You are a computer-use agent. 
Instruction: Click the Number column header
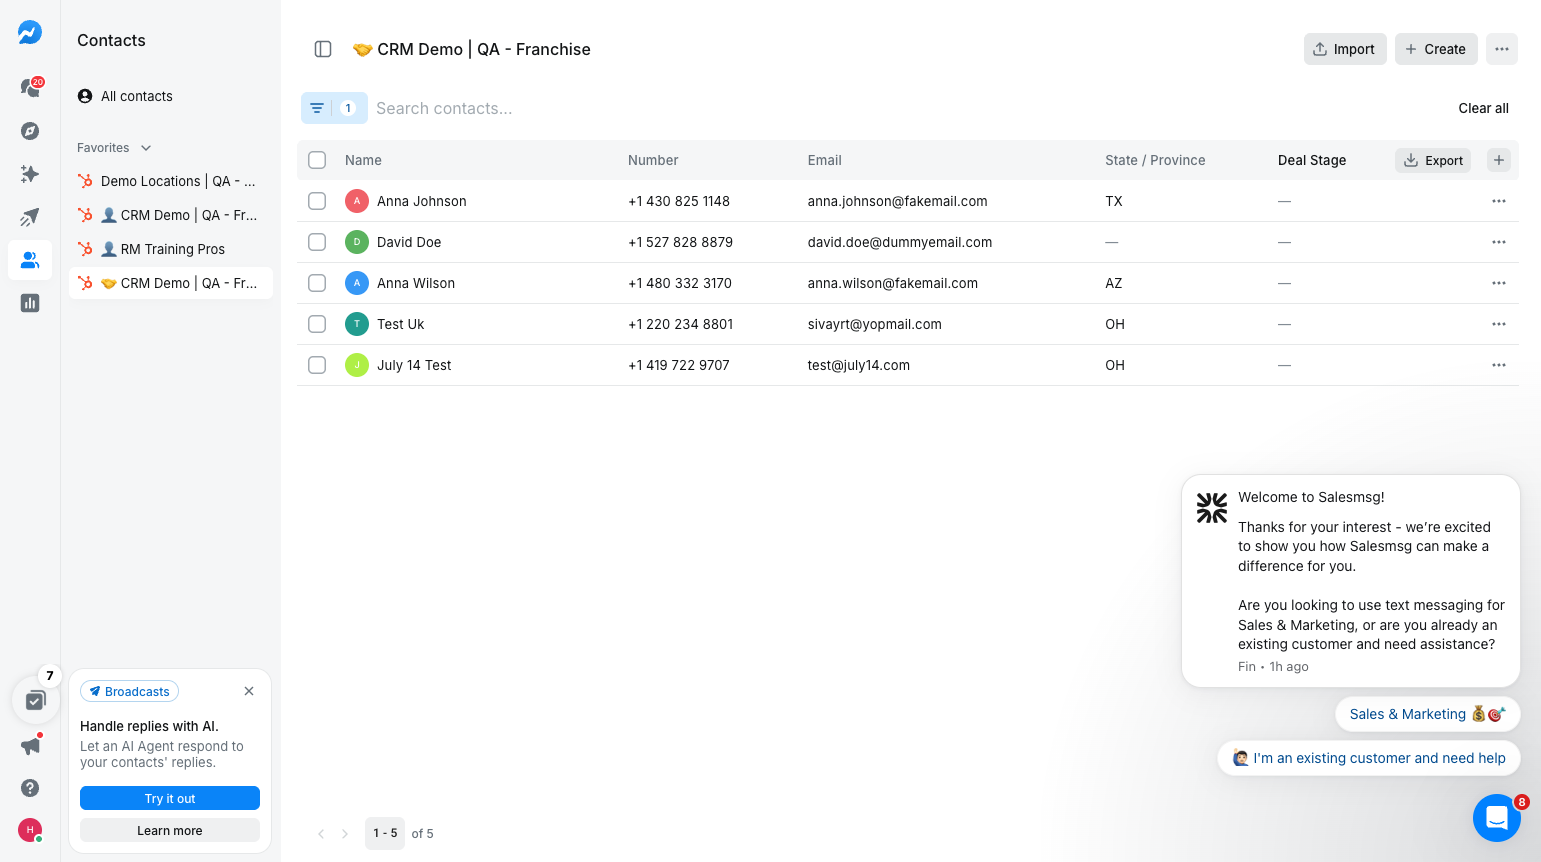tap(653, 160)
